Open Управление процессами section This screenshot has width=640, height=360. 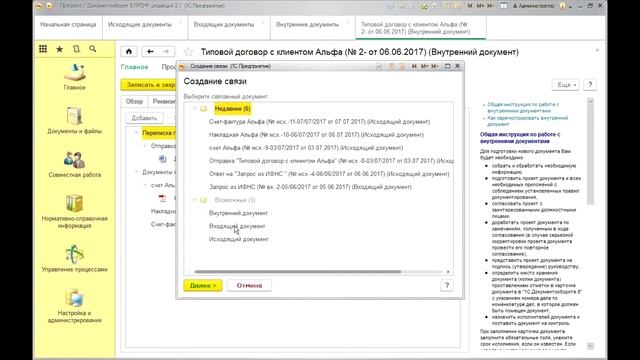click(x=75, y=258)
